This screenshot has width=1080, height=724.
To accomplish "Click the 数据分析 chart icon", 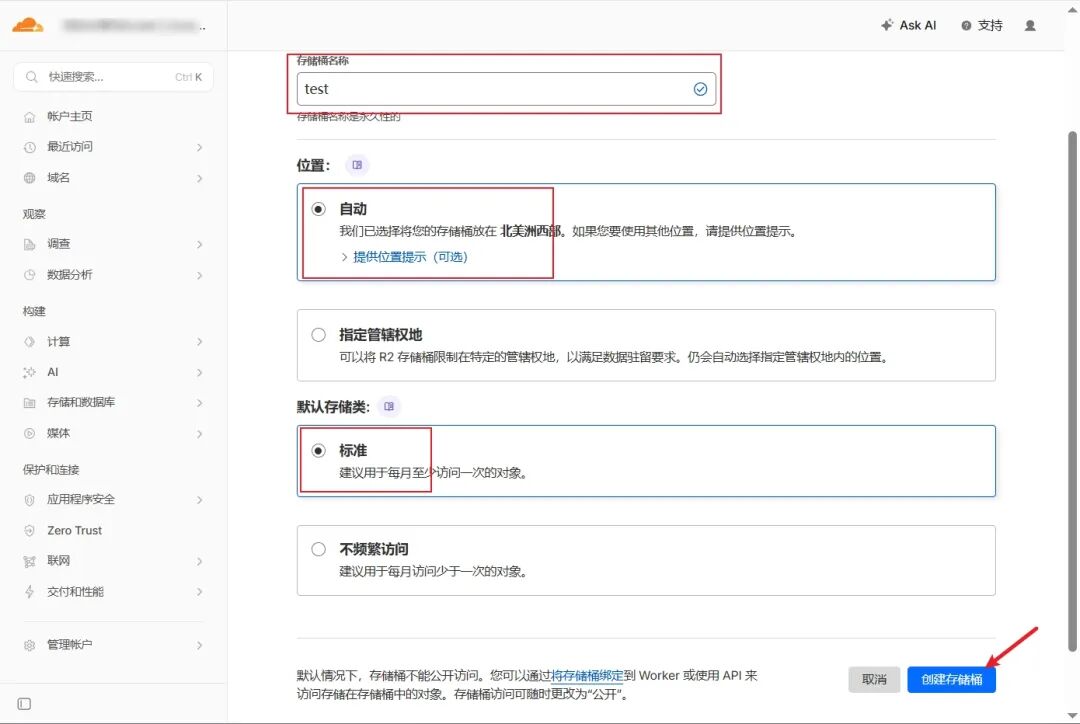I will point(30,275).
